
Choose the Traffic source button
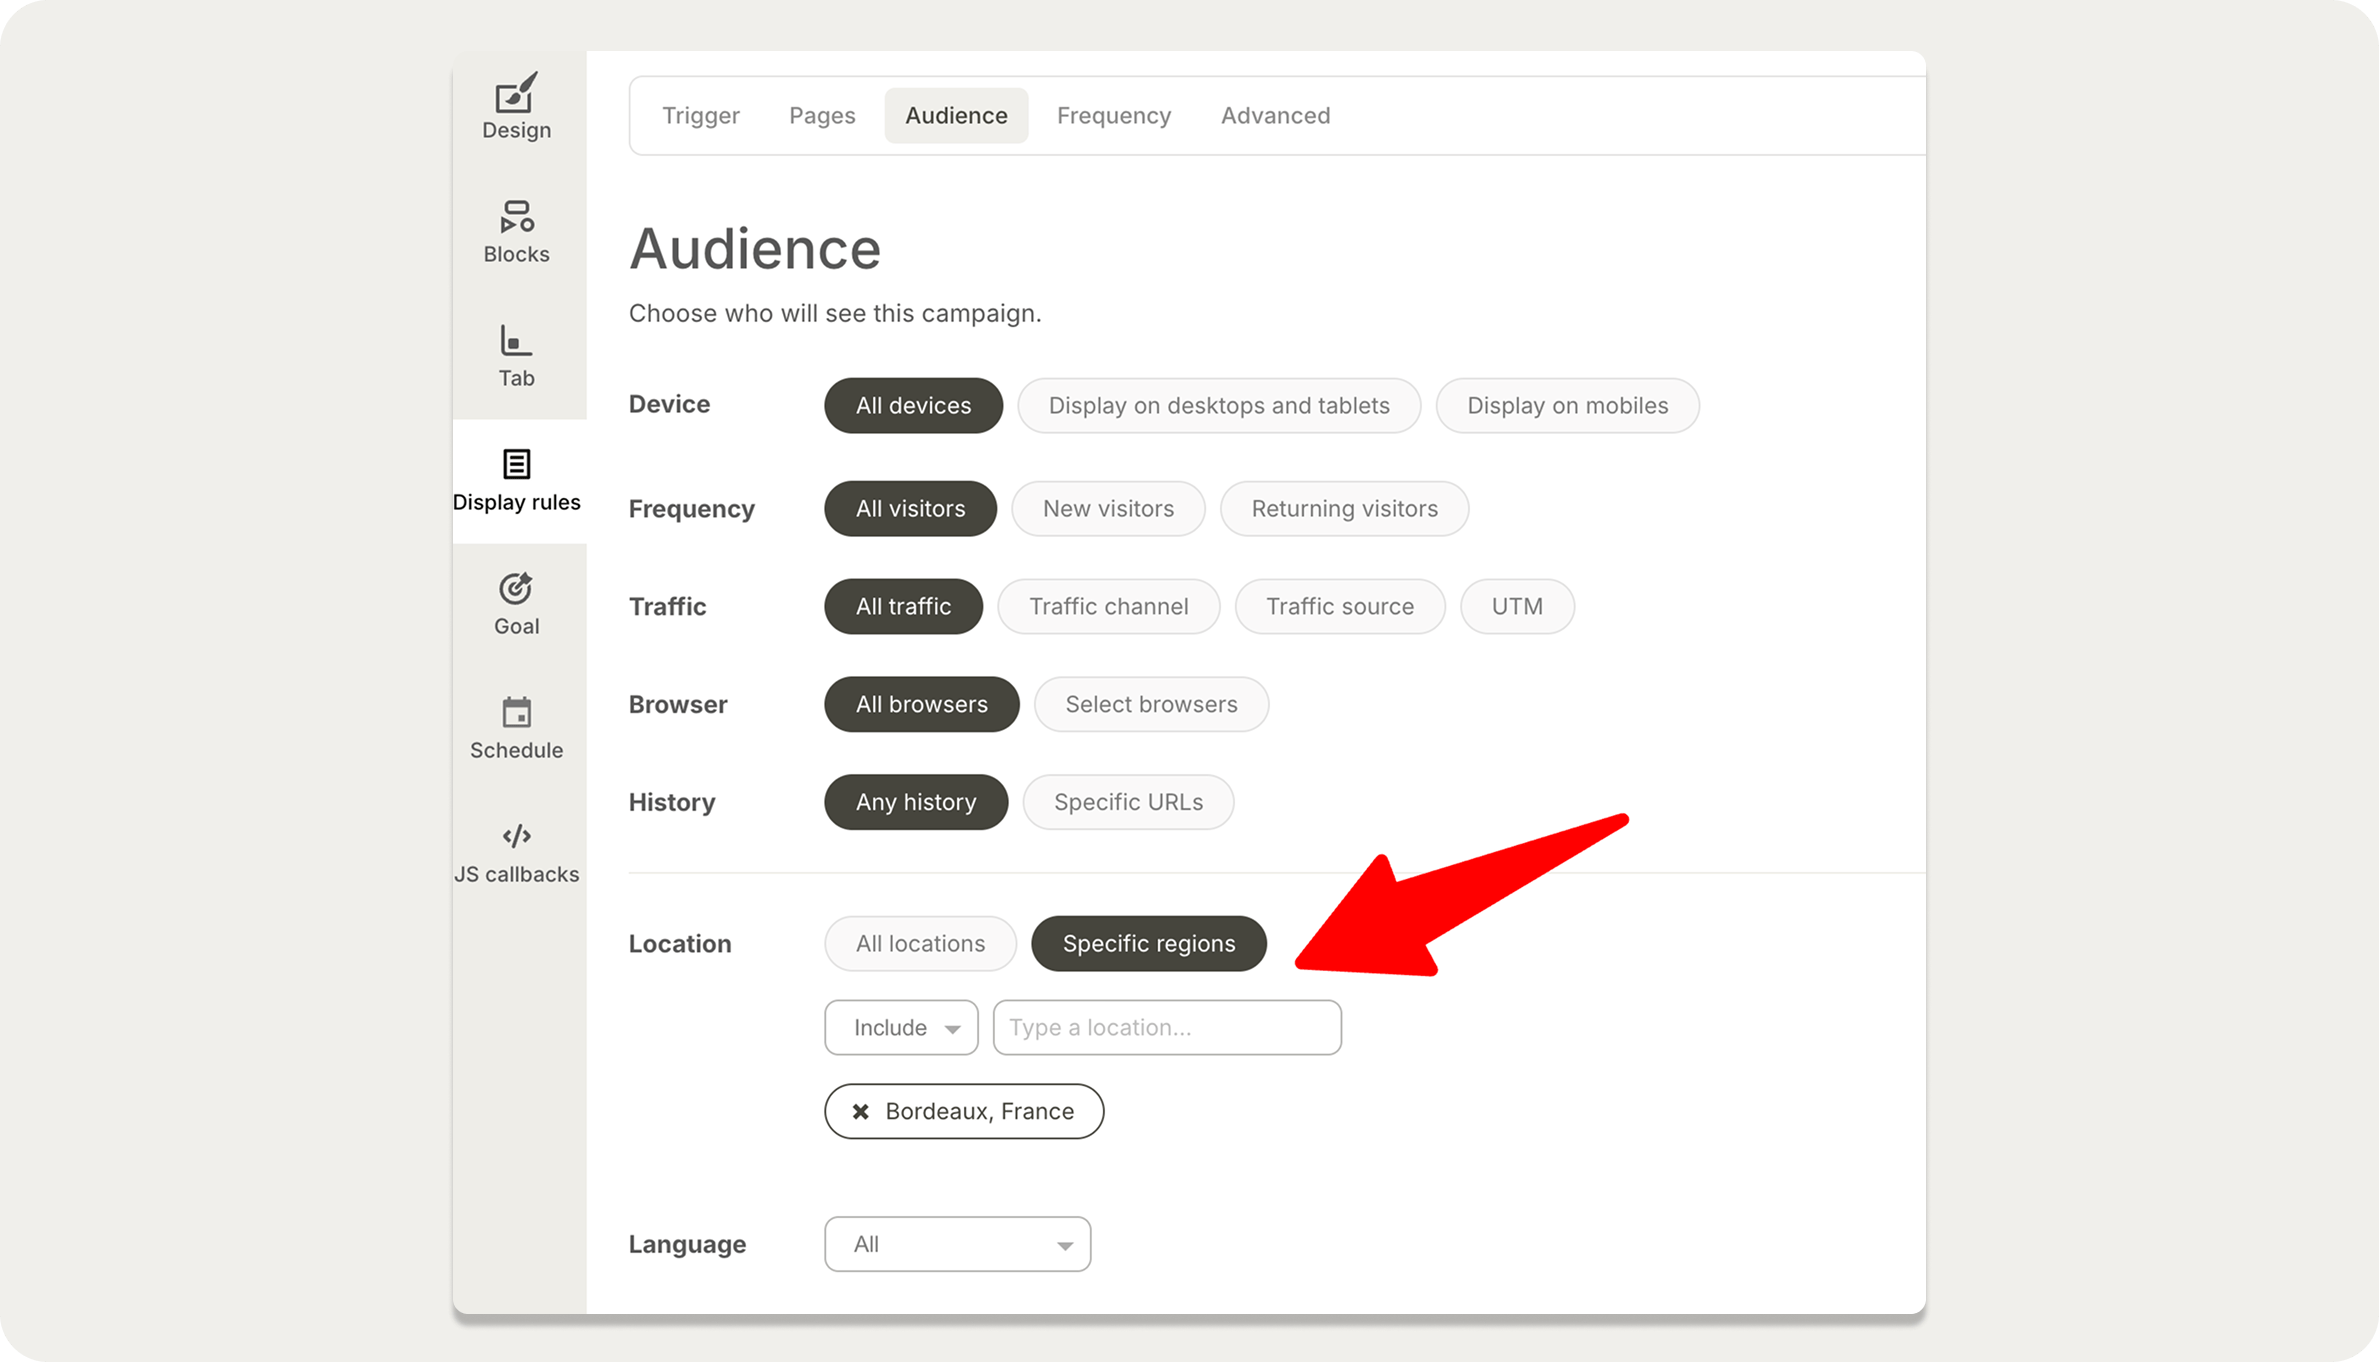[1339, 606]
